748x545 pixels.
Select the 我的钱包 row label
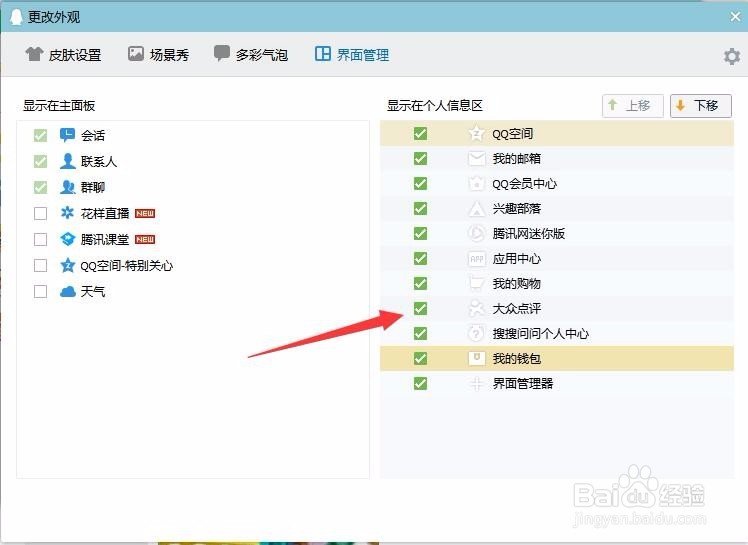point(517,358)
